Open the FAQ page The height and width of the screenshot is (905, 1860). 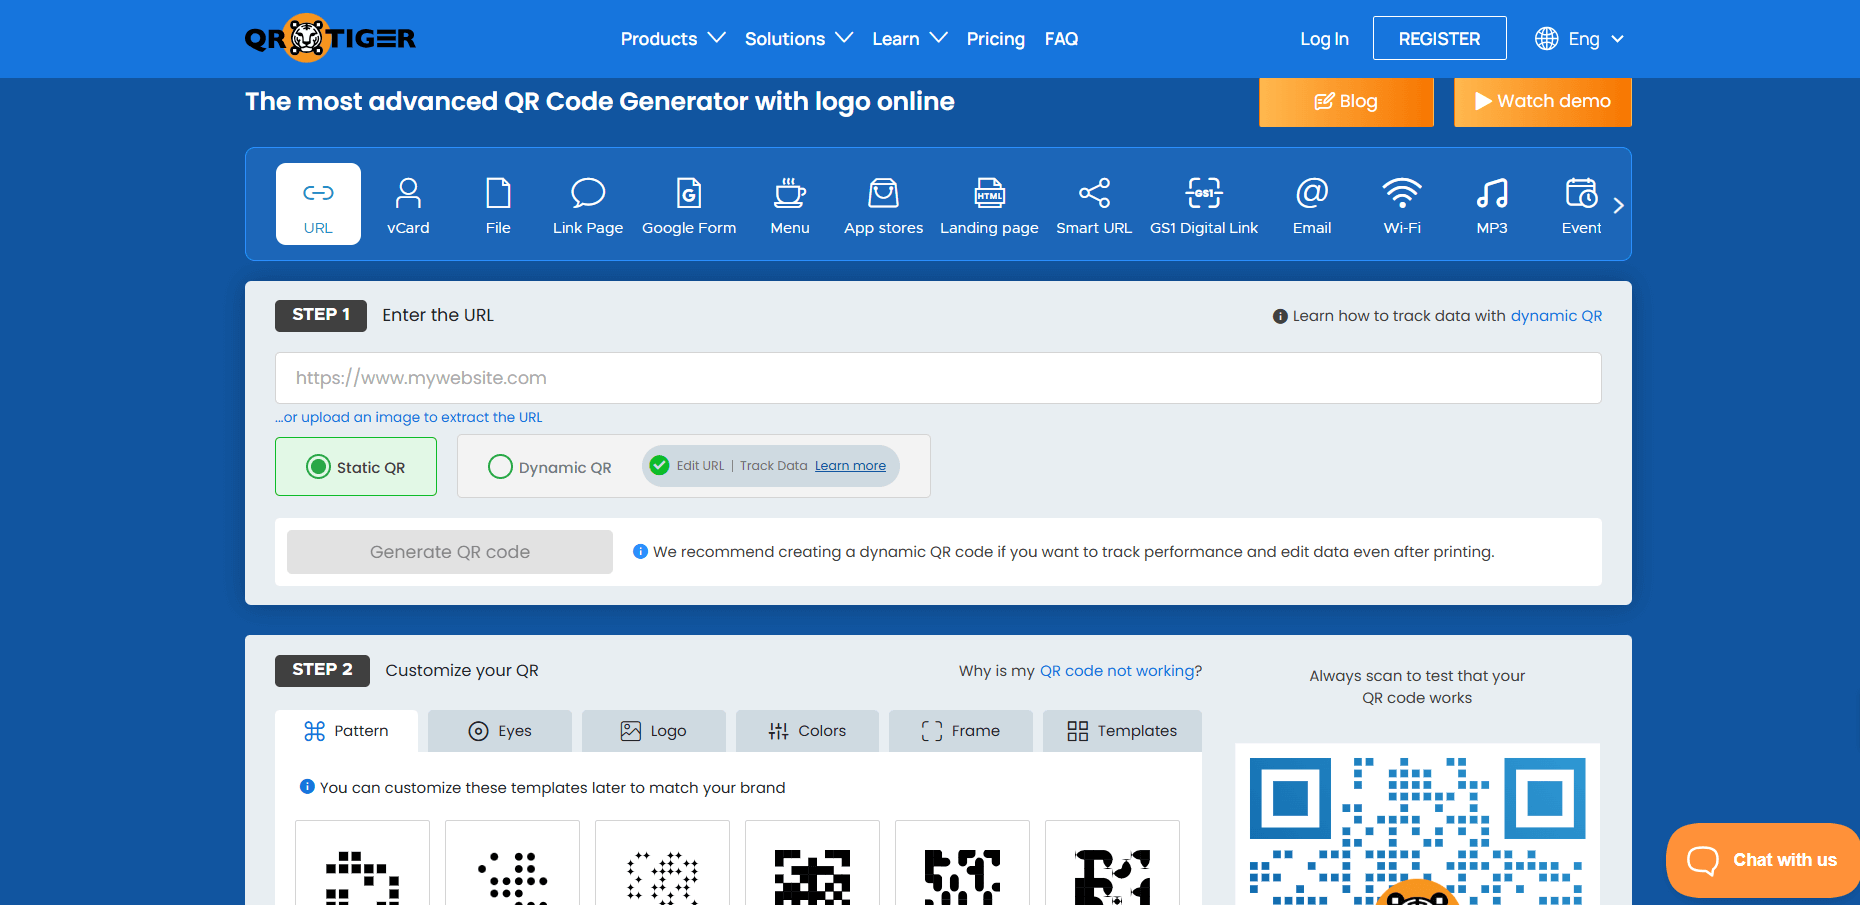point(1061,39)
